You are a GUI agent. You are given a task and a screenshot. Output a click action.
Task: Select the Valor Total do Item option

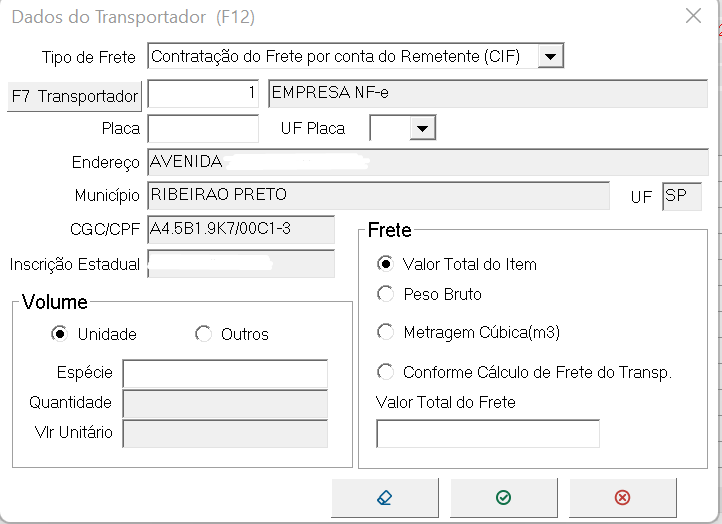(x=385, y=264)
